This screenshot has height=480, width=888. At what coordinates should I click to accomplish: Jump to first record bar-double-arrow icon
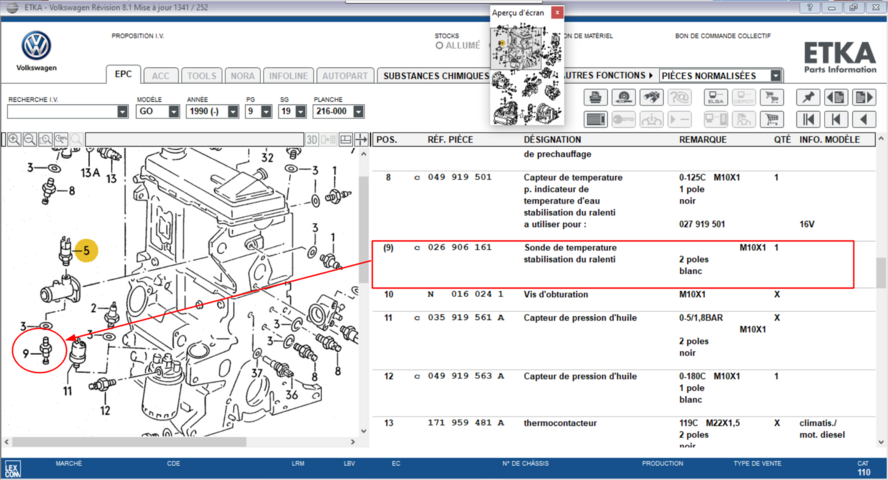pos(808,119)
